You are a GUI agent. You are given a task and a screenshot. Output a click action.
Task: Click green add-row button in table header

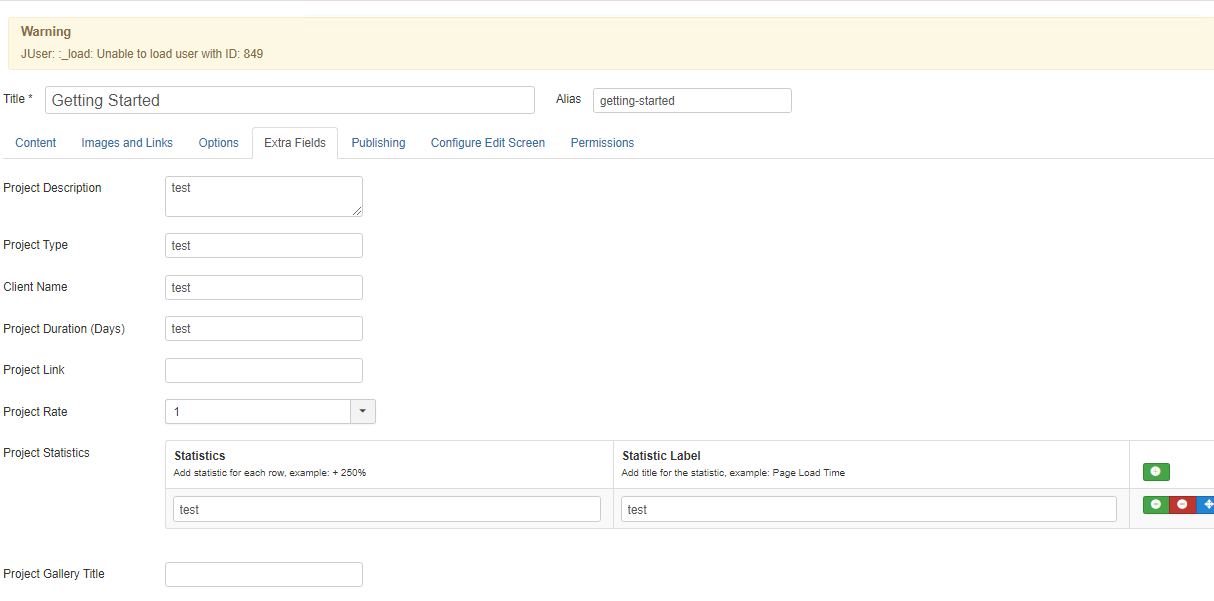pyautogui.click(x=1156, y=472)
